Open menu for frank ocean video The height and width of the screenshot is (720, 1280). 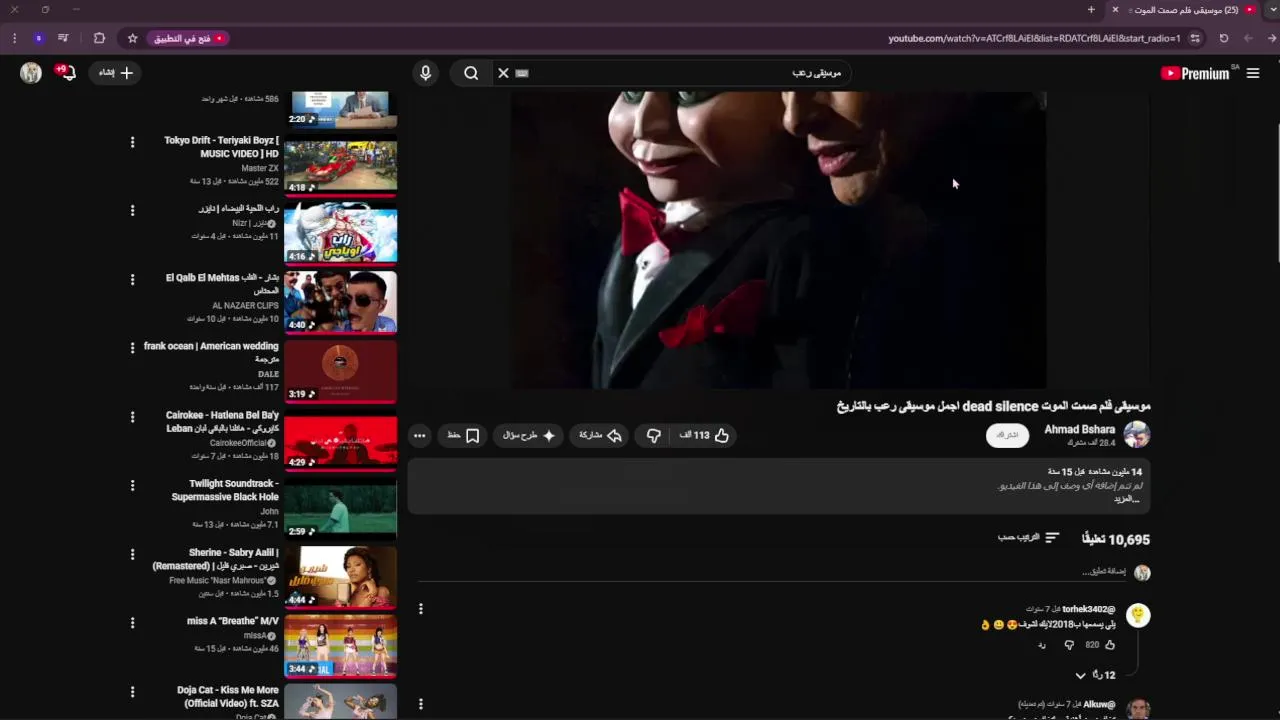[x=132, y=348]
